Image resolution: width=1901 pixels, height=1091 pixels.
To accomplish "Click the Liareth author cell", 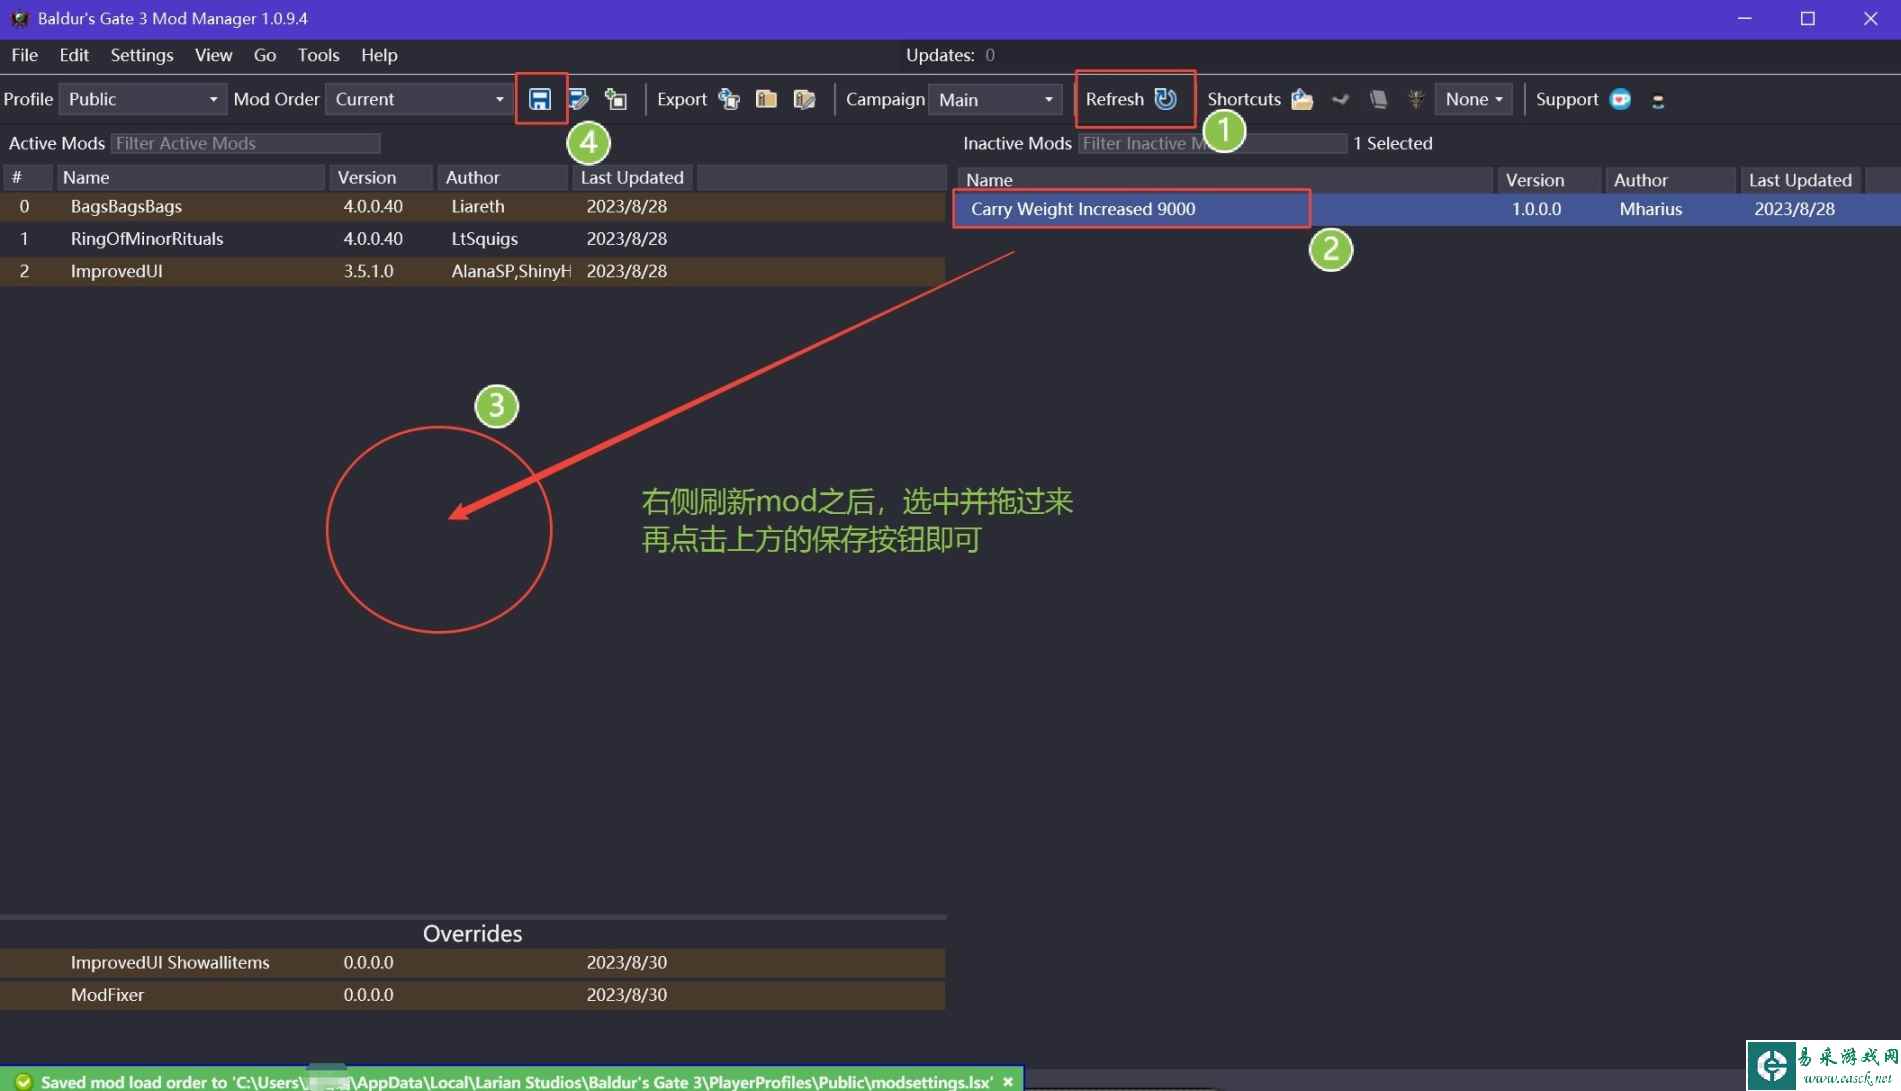I will tap(478, 206).
